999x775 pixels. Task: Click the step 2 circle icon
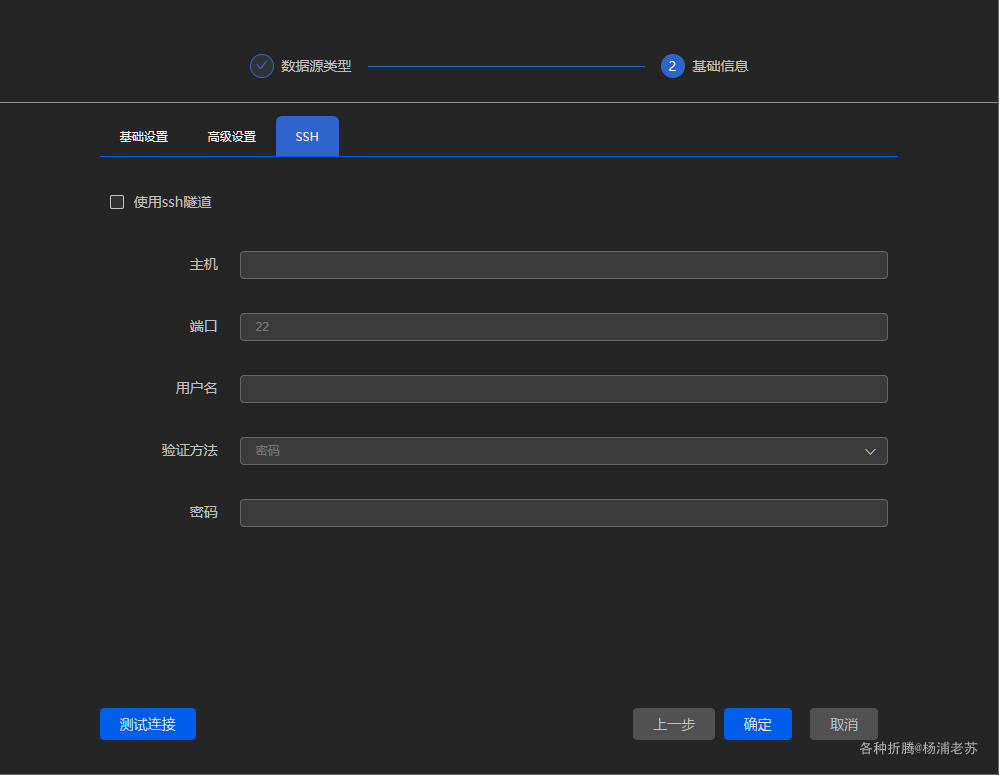[x=672, y=66]
